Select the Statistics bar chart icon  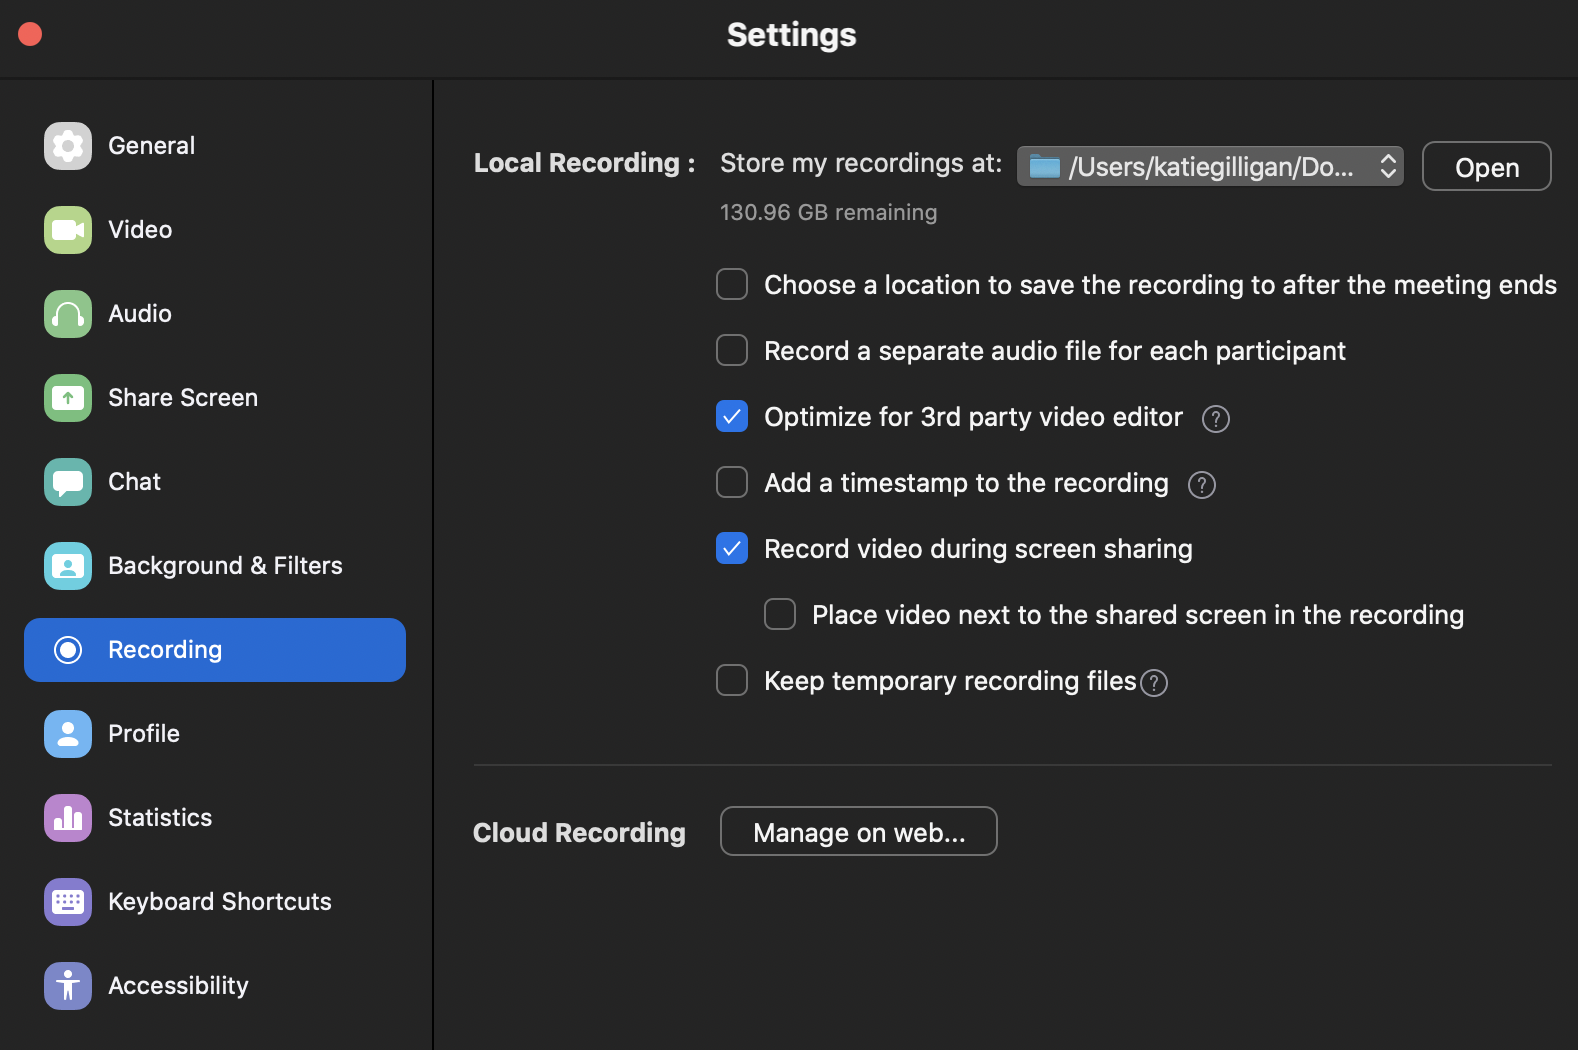tap(68, 818)
